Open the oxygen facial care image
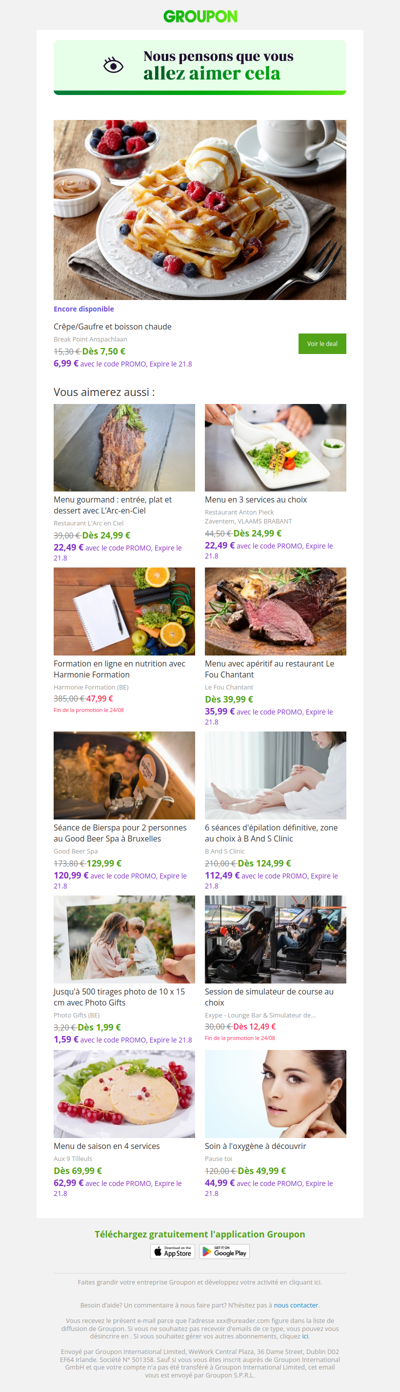 coord(275,1094)
